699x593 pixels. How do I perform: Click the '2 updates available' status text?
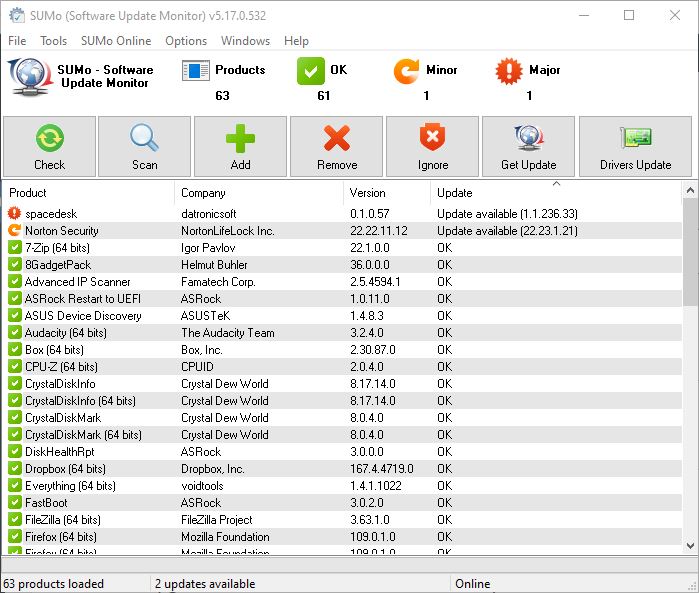coord(205,584)
